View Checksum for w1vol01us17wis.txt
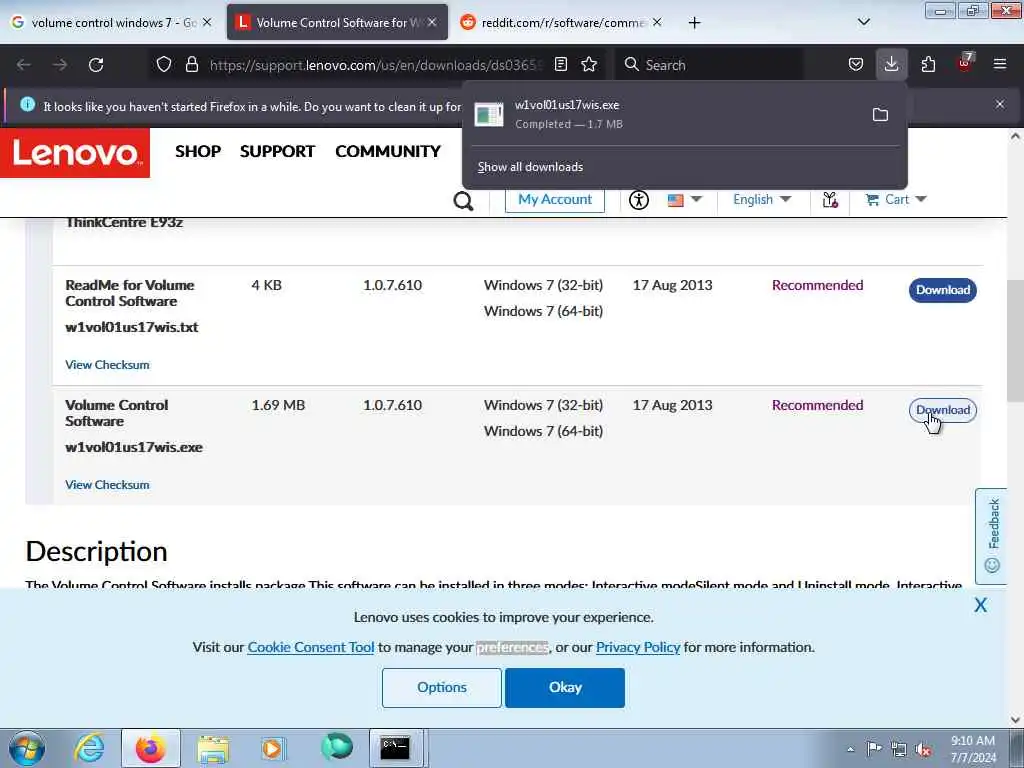1024x768 pixels. [x=107, y=365]
